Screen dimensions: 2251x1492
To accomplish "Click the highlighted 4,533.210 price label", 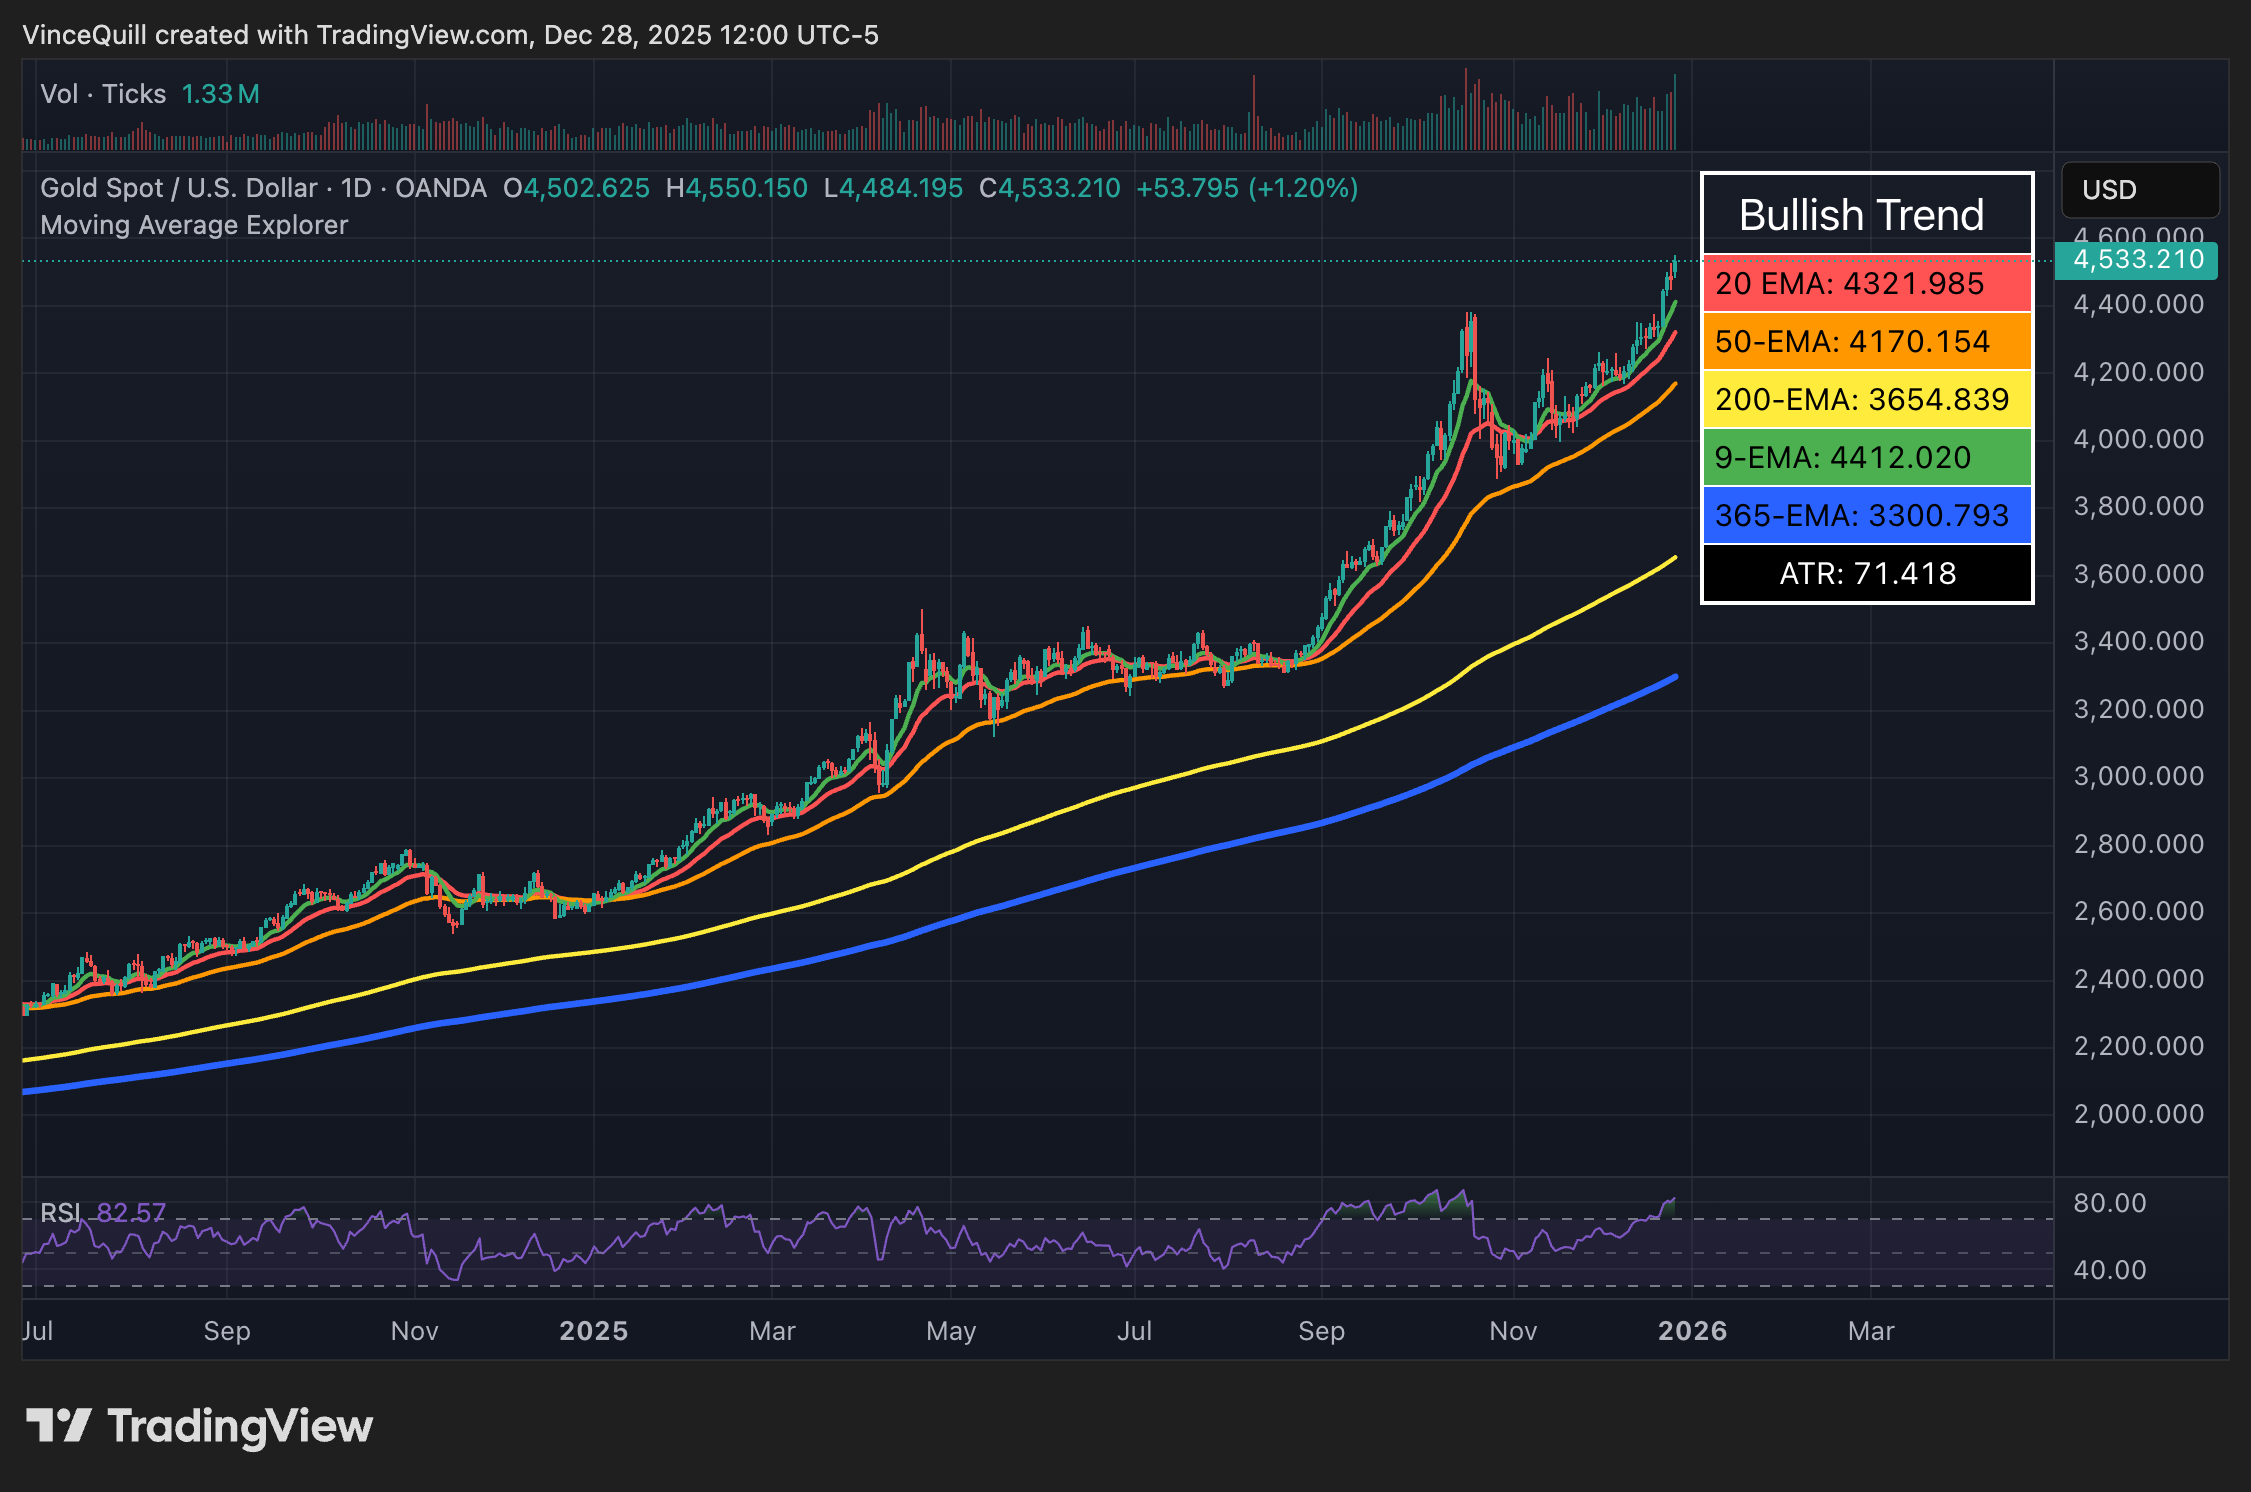I will click(2136, 260).
